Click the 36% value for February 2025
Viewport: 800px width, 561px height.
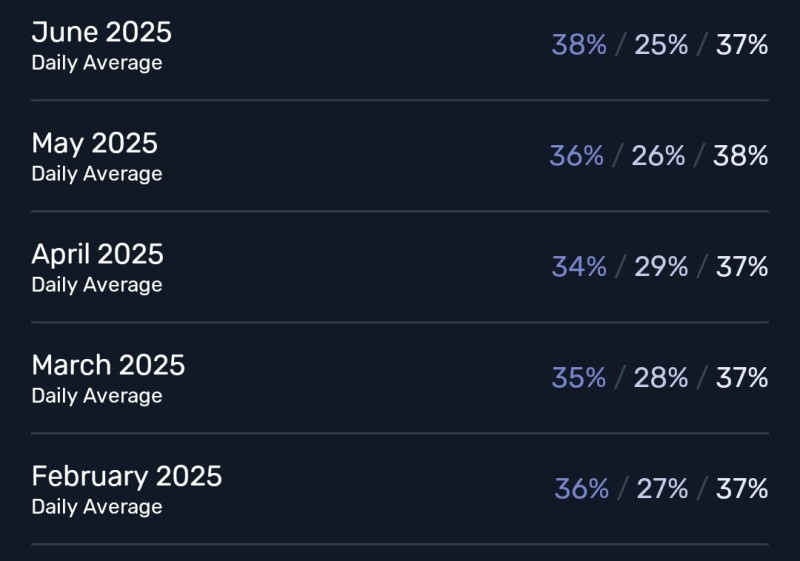tap(582, 489)
